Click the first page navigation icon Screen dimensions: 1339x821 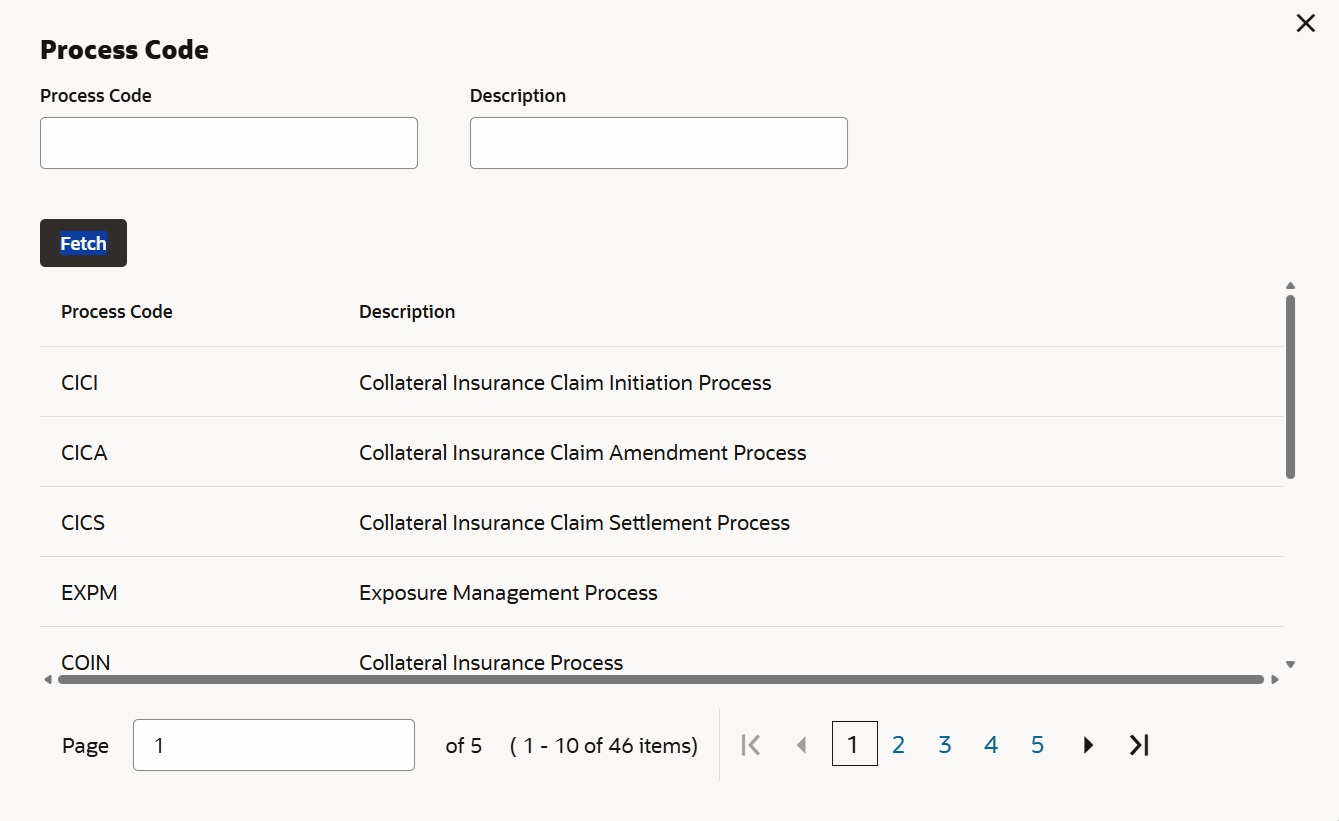coord(751,745)
